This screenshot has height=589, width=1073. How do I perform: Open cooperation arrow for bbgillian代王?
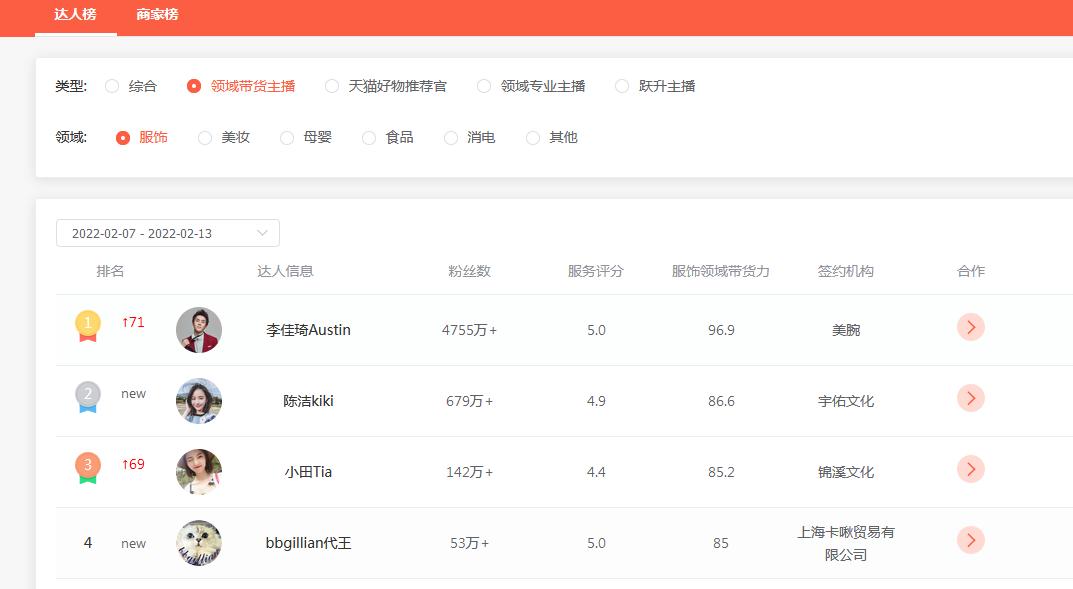point(970,540)
